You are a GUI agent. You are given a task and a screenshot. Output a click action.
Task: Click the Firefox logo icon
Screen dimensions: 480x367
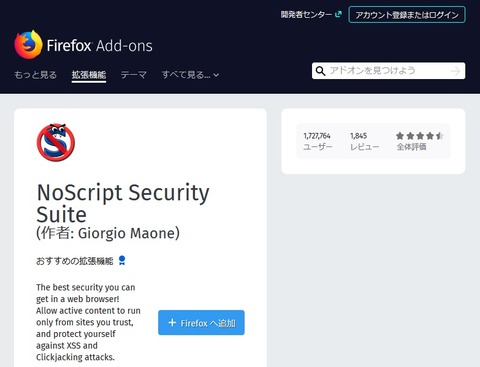tap(28, 45)
